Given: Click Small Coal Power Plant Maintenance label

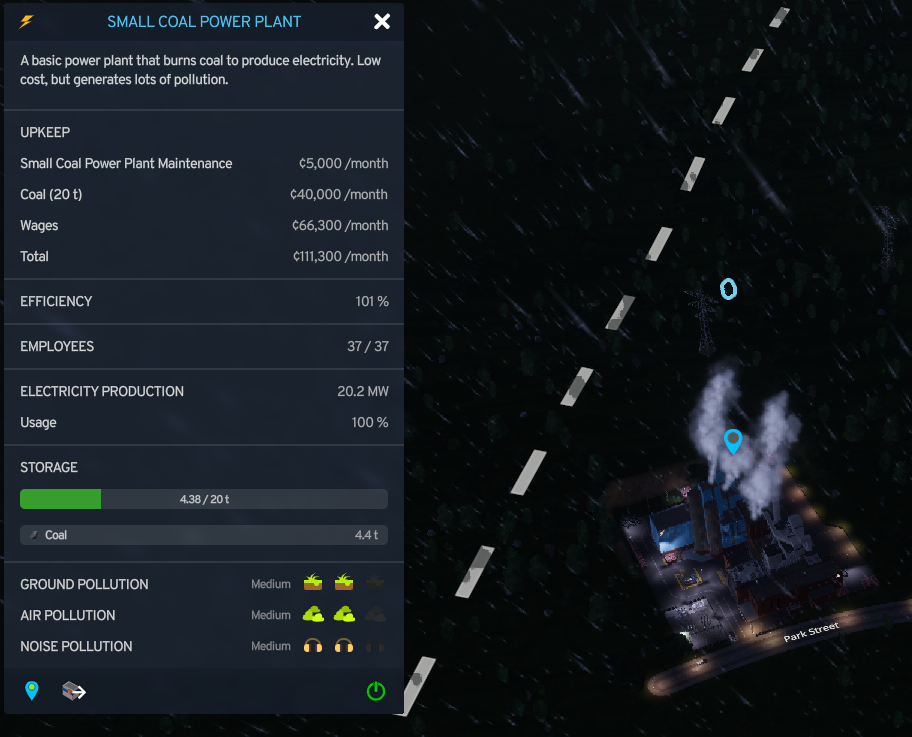Looking at the screenshot, I should [126, 163].
